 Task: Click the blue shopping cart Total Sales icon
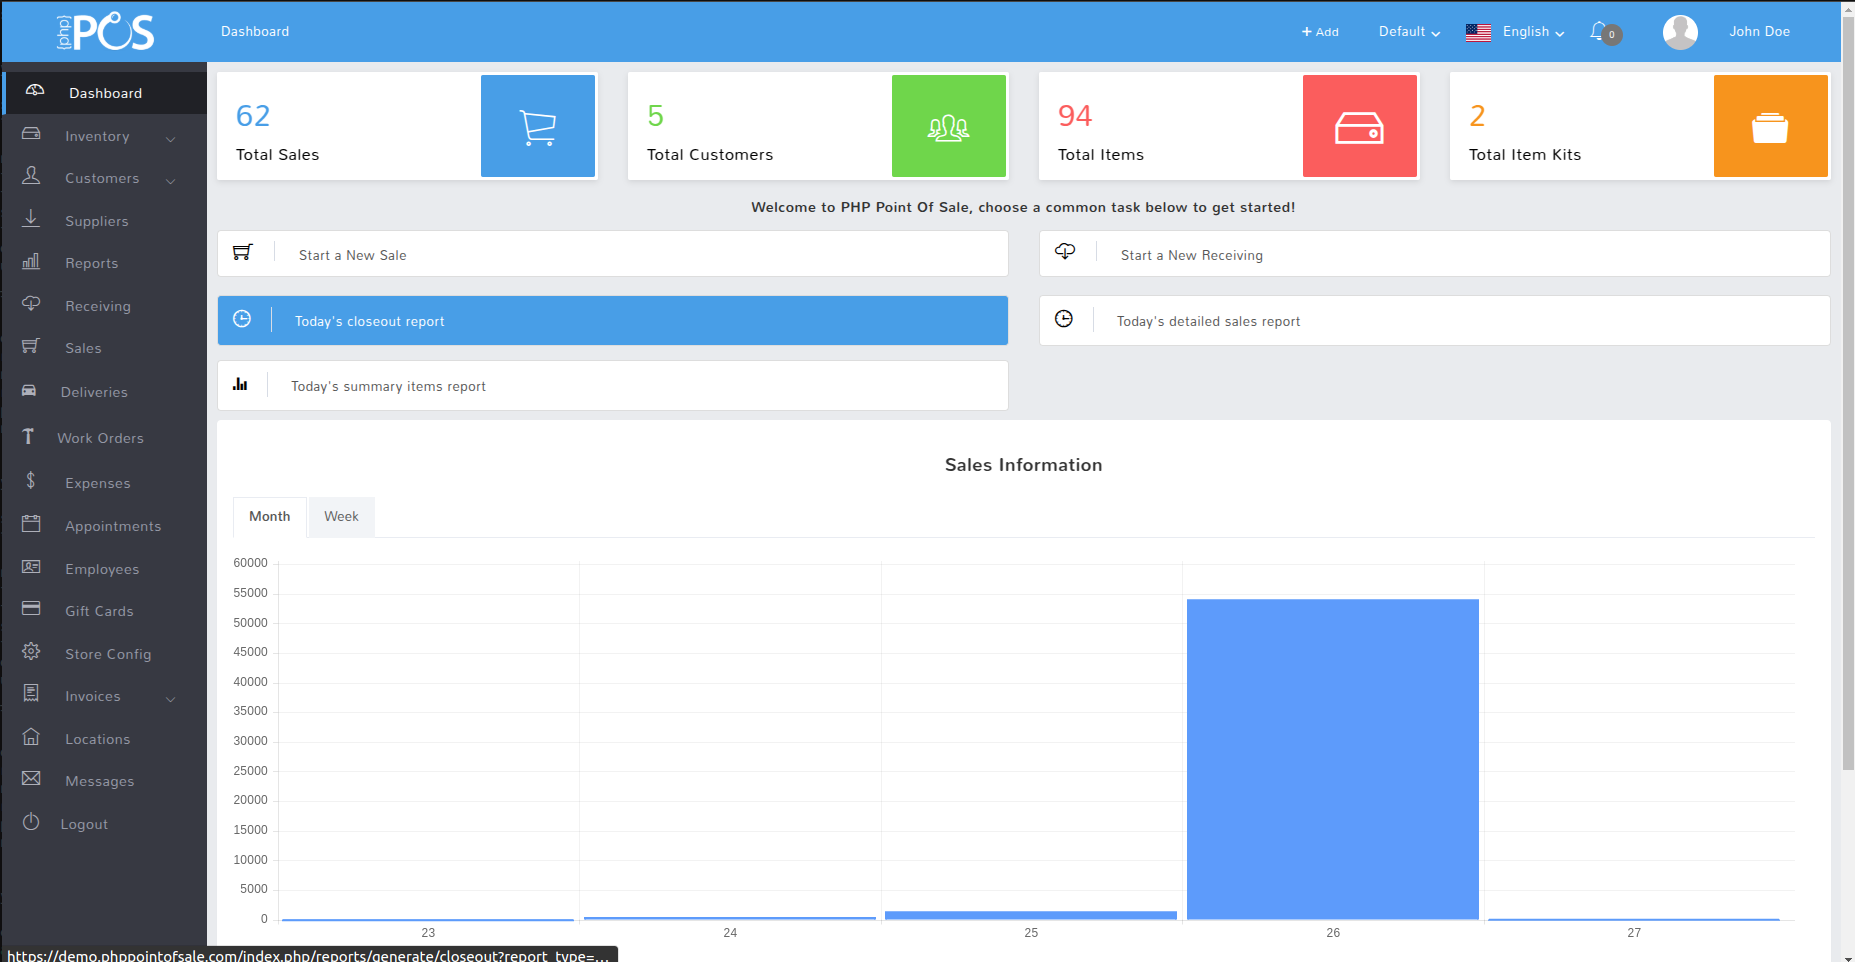pos(538,126)
